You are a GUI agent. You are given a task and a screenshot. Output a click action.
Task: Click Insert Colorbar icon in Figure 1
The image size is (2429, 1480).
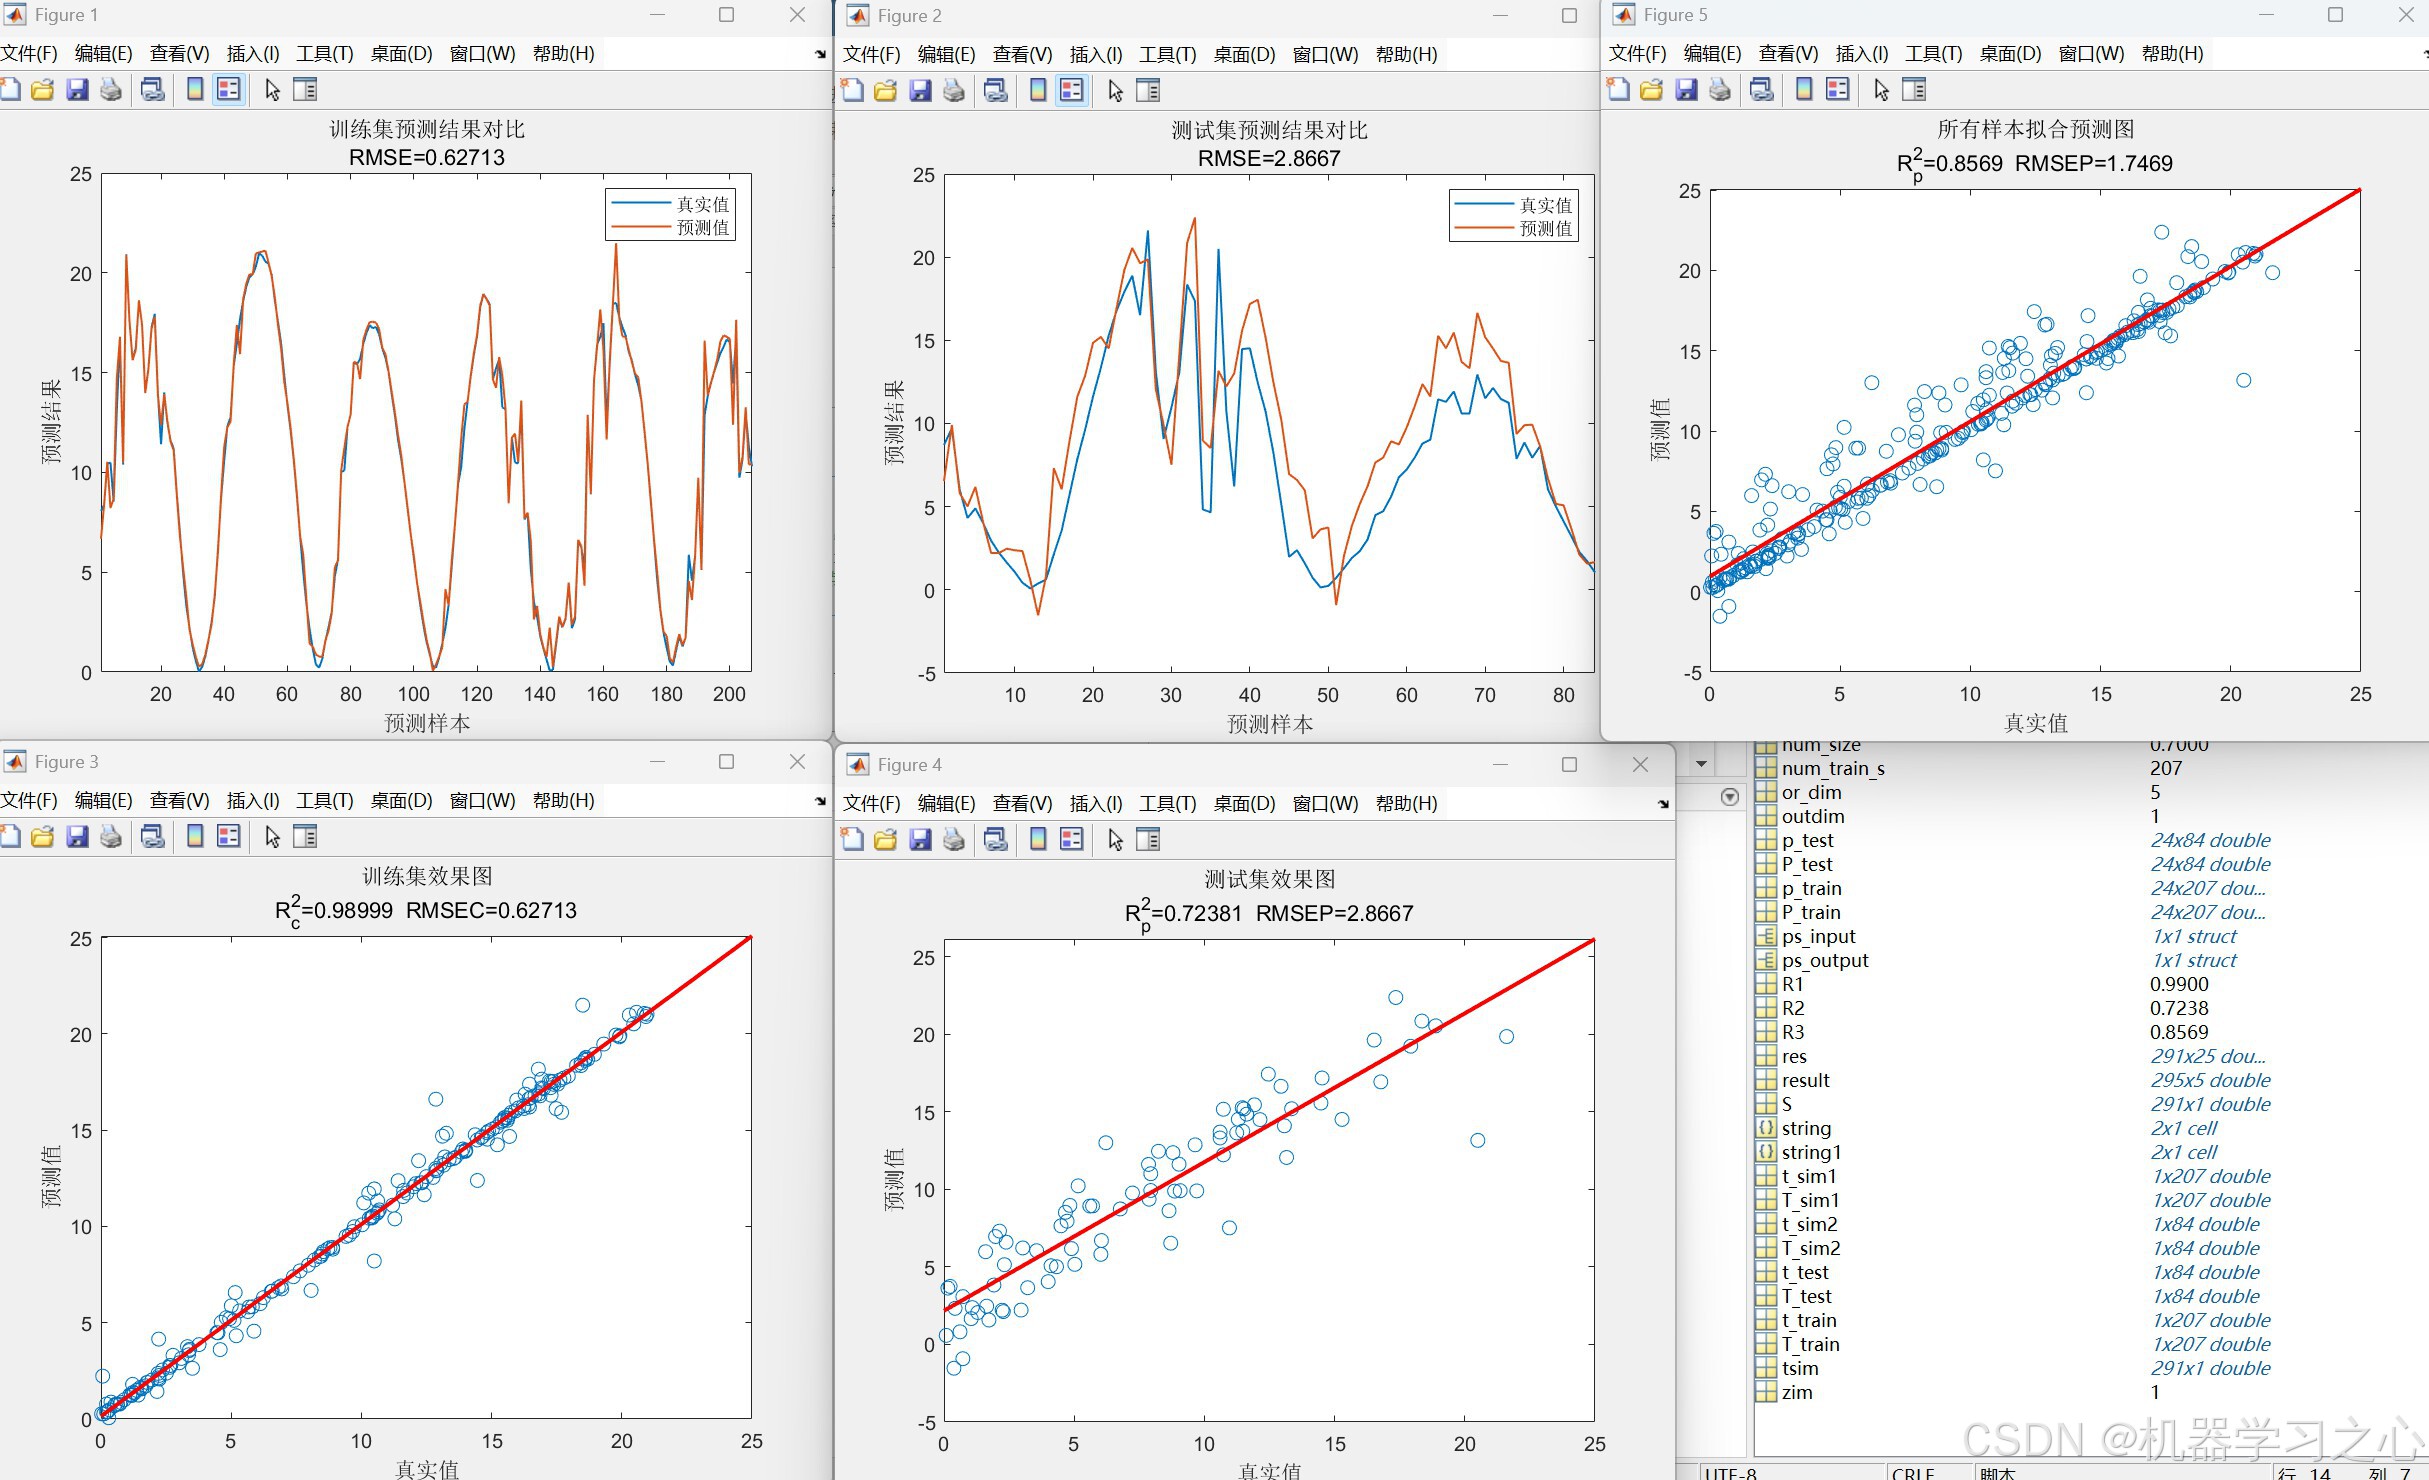pyautogui.click(x=195, y=90)
